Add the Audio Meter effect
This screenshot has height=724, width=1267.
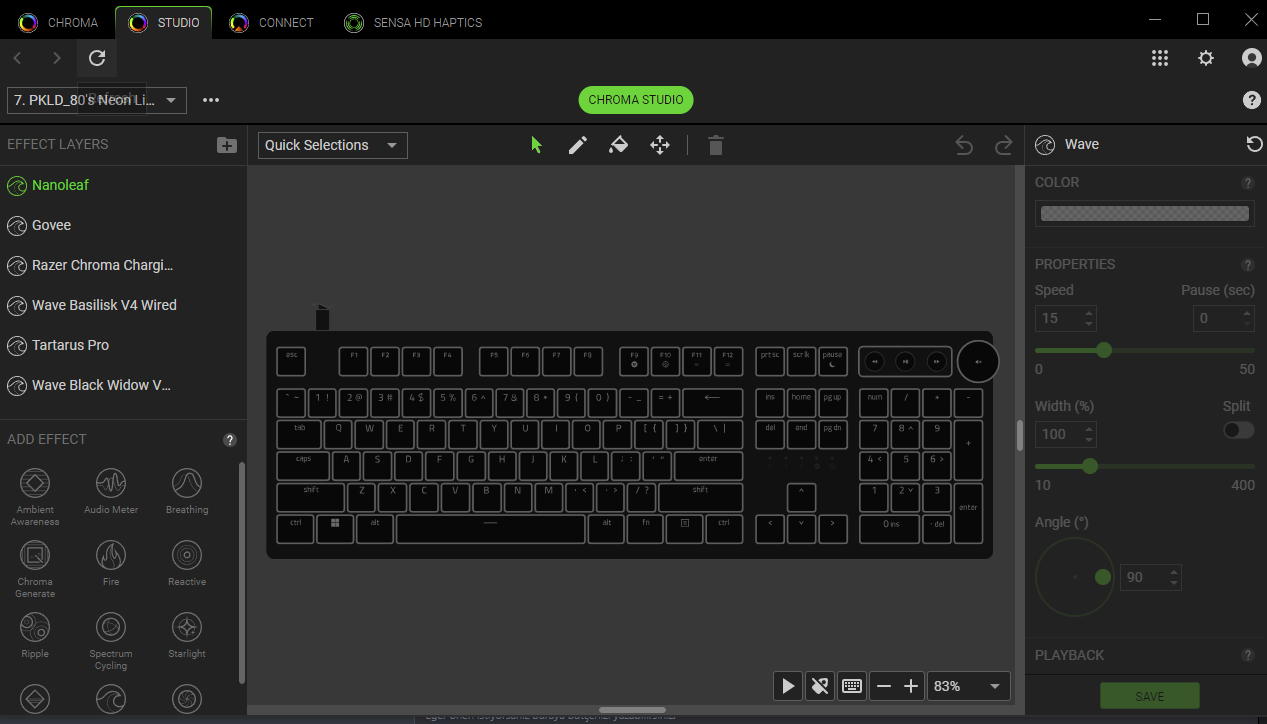[111, 491]
